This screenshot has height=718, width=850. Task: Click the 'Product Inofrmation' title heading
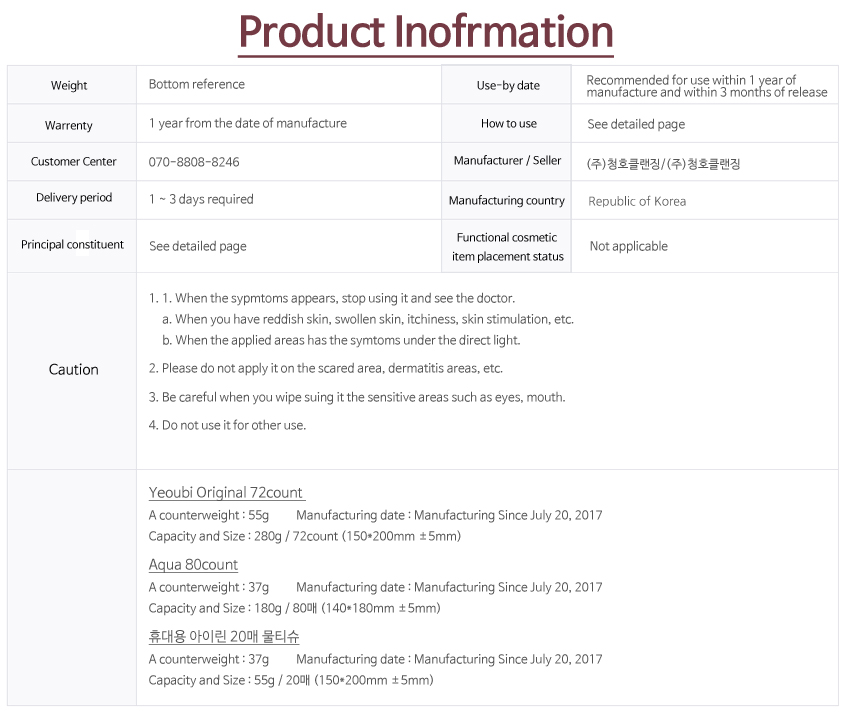(x=425, y=32)
